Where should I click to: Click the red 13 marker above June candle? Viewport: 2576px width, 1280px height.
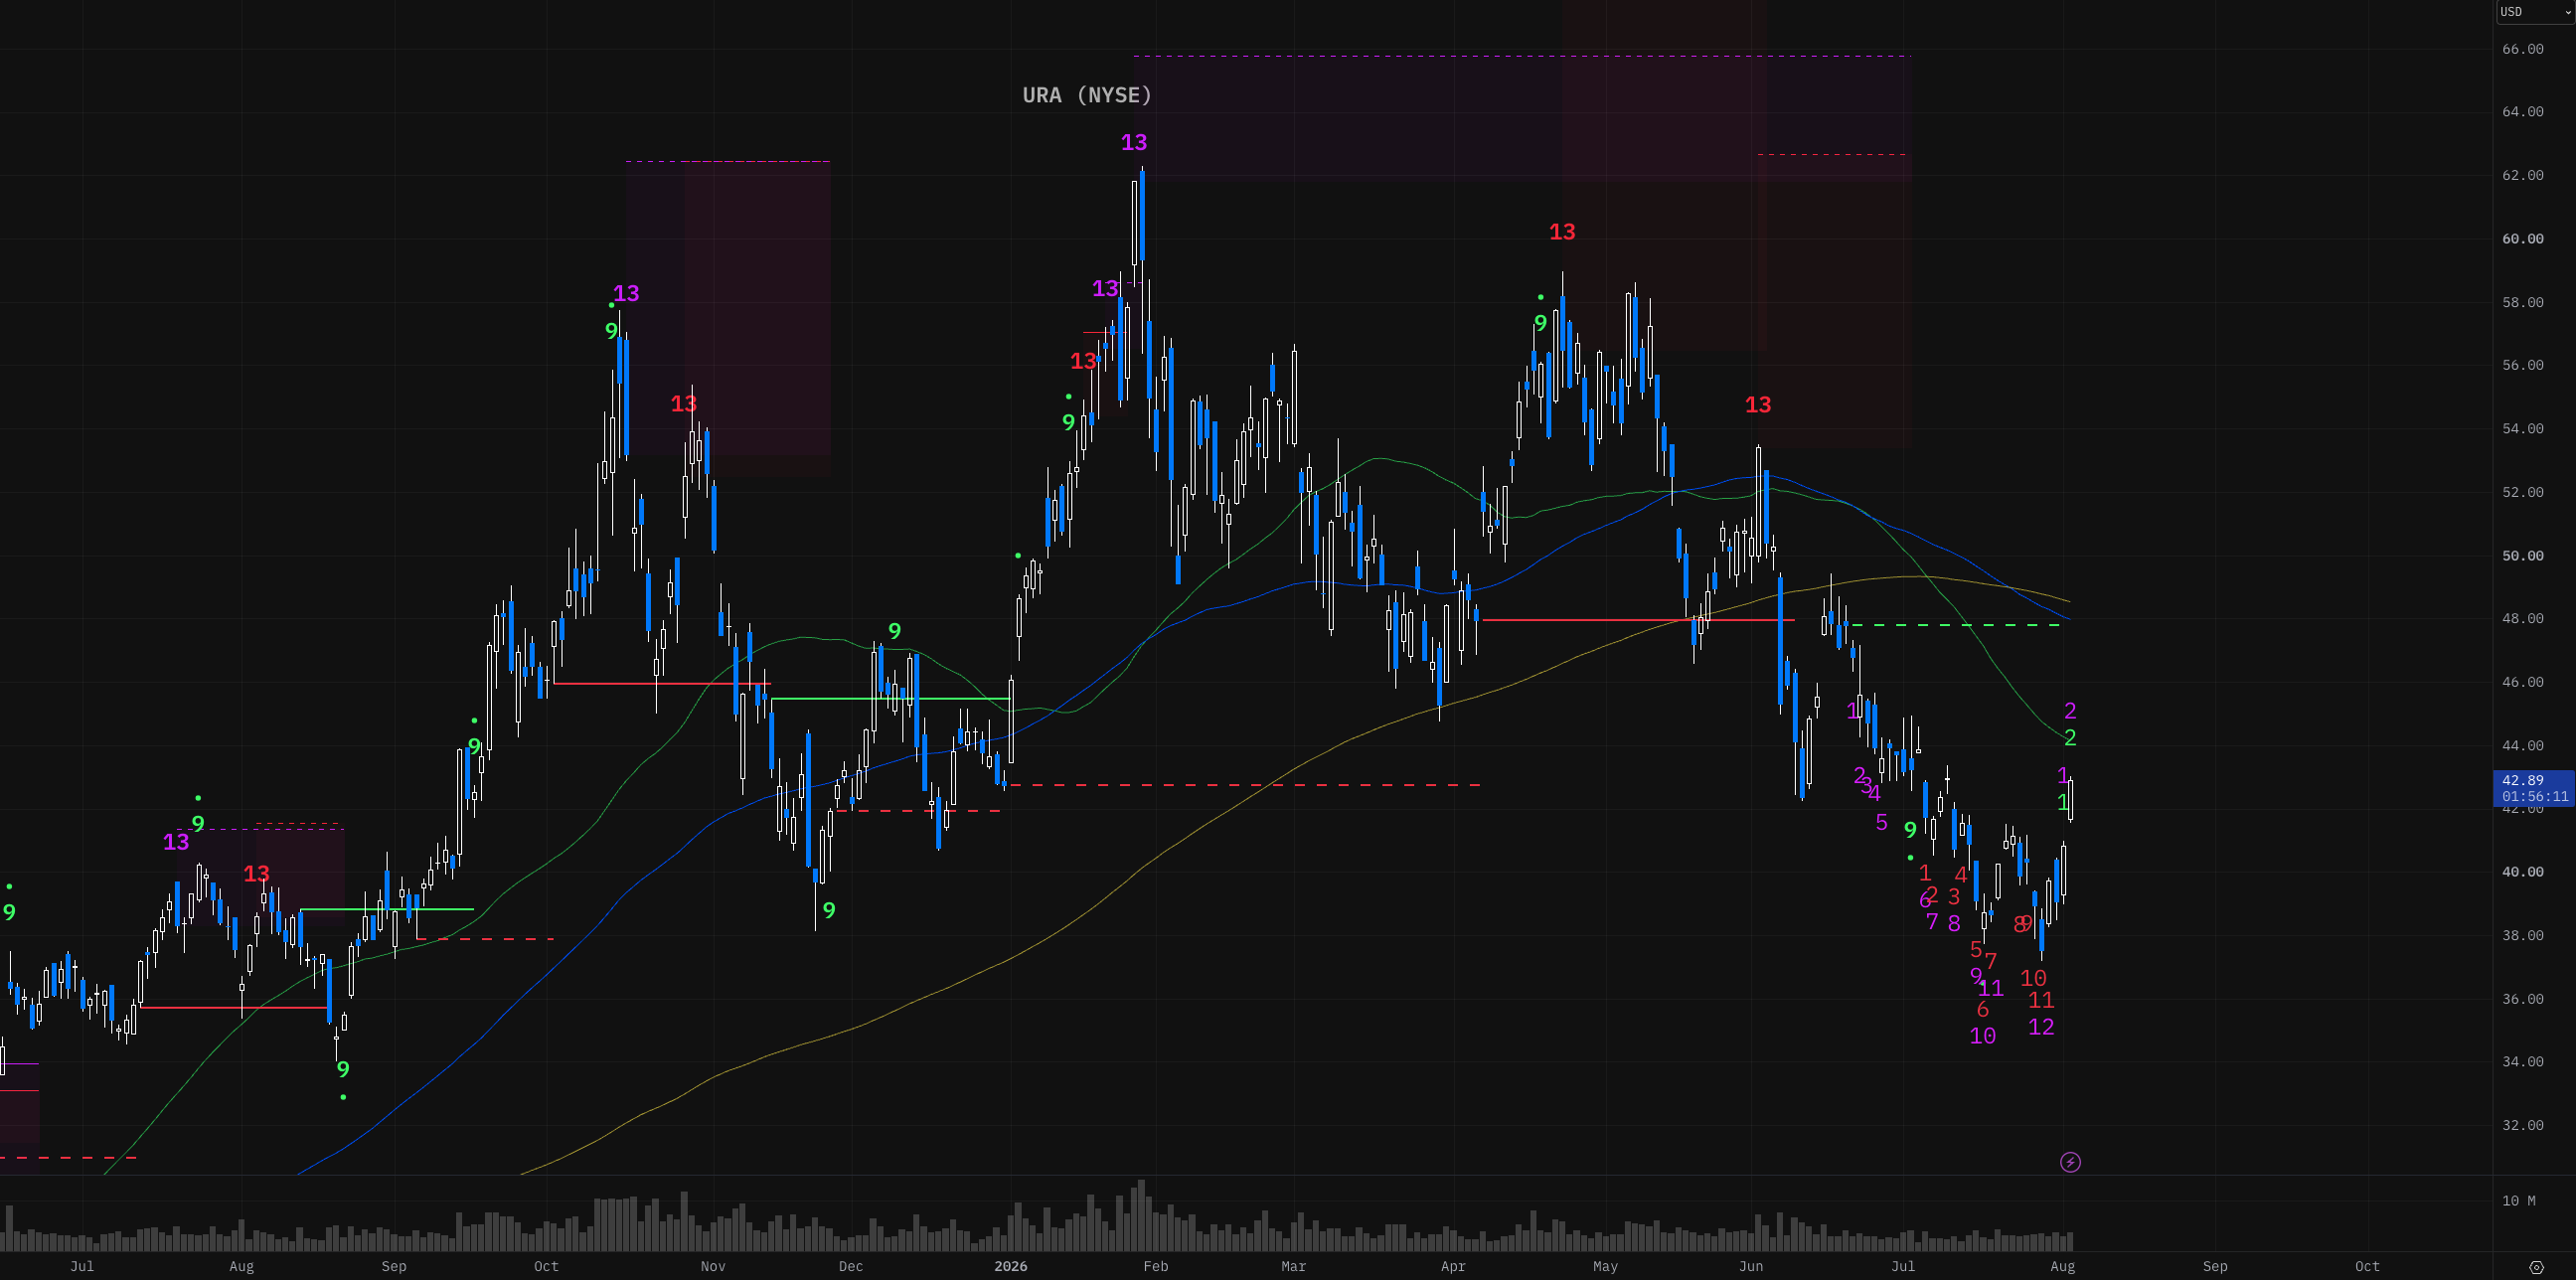(x=1758, y=405)
